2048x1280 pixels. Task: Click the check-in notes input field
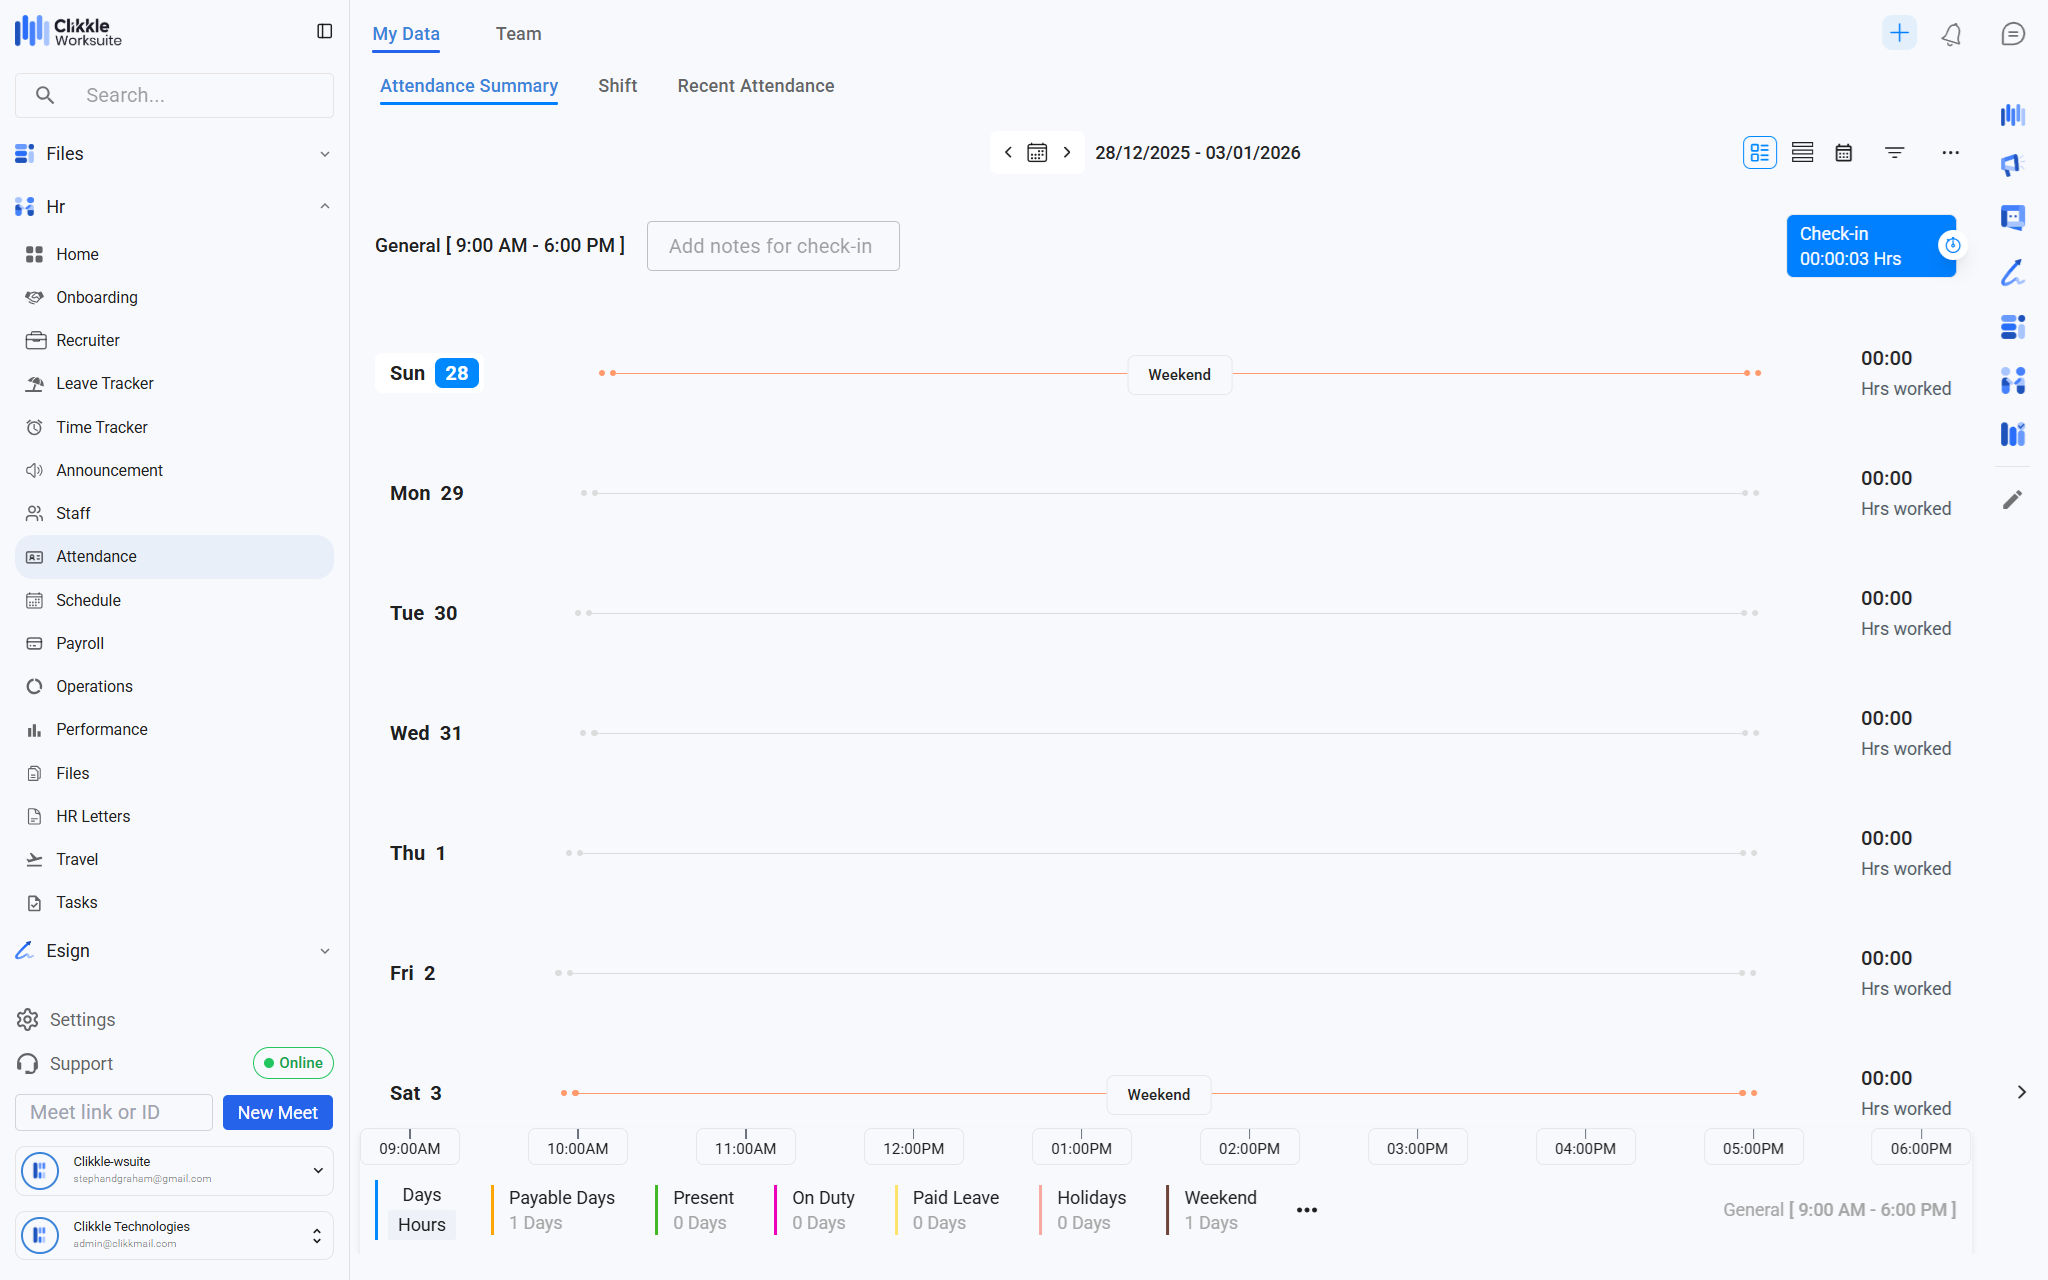[x=772, y=246]
